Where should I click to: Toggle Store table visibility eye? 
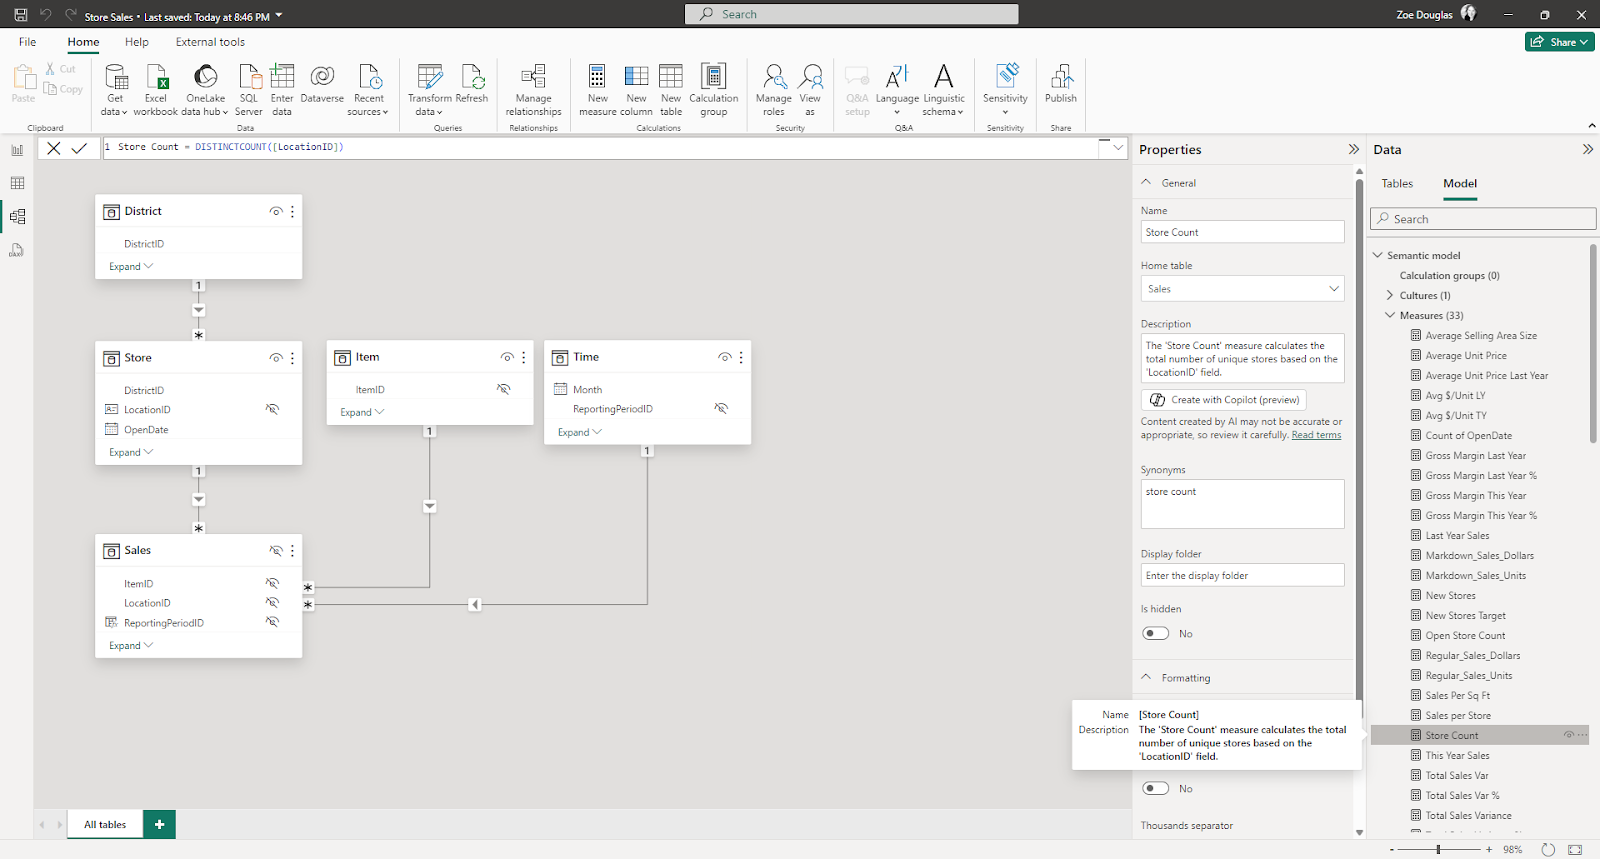click(x=276, y=358)
